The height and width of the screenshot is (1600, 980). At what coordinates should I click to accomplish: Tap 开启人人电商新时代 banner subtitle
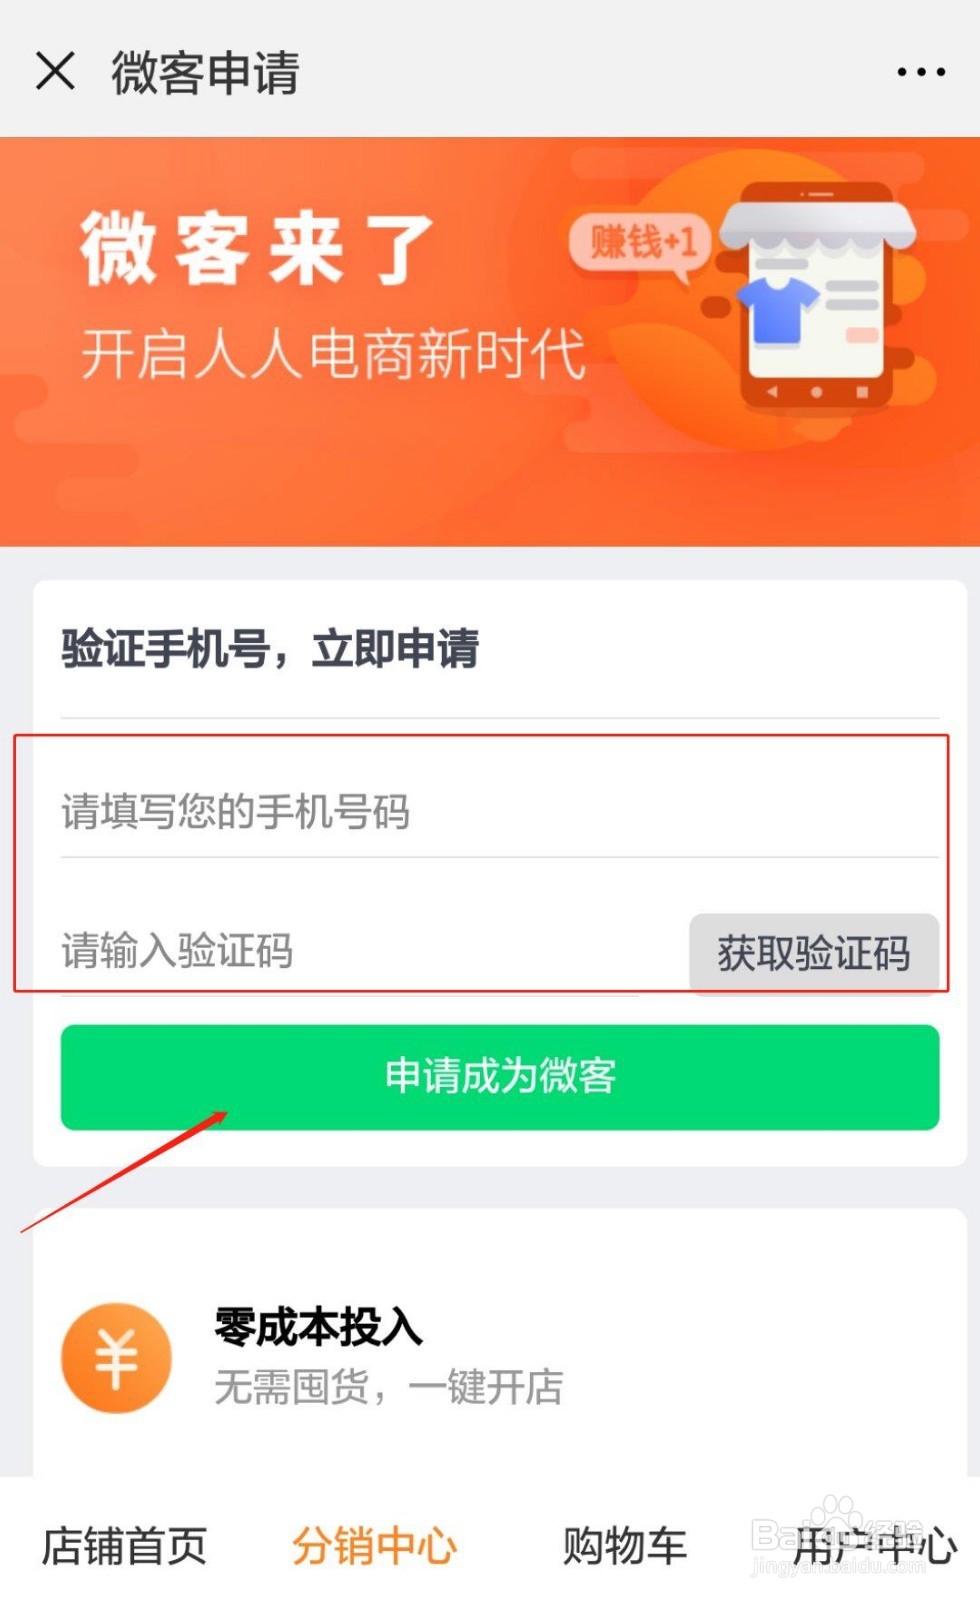(x=333, y=354)
